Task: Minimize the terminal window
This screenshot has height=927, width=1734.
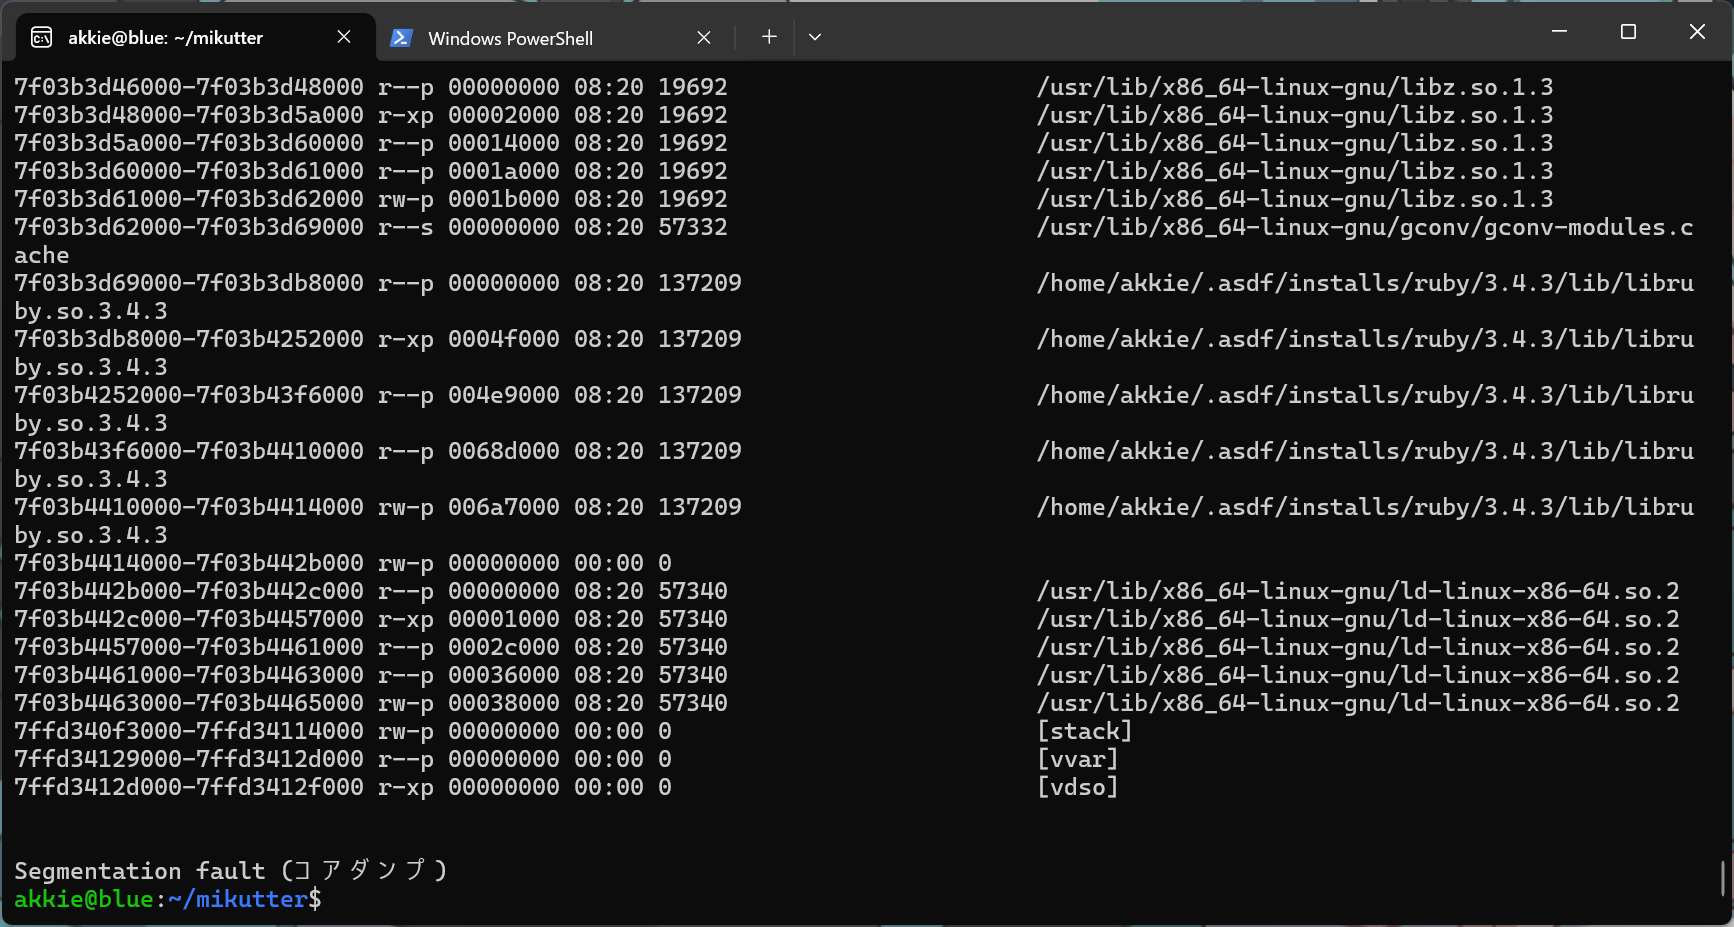Action: click(1559, 32)
